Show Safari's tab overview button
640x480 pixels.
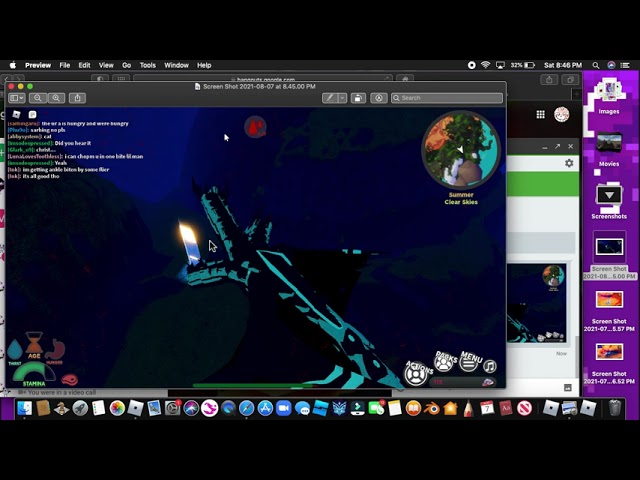[x=570, y=80]
